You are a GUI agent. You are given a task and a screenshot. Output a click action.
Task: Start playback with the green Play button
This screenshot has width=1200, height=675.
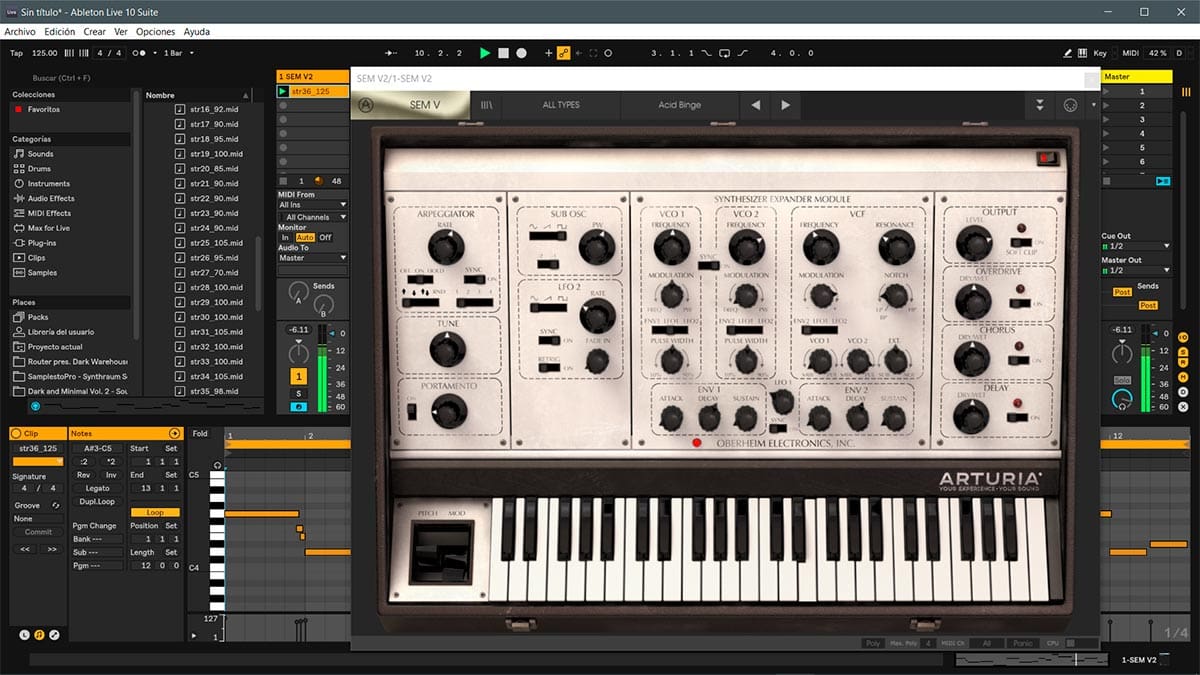point(485,52)
